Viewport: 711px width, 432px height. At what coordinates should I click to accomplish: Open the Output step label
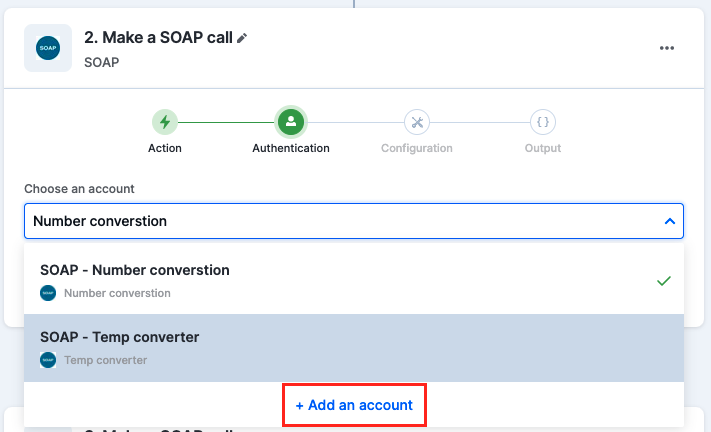coord(543,148)
